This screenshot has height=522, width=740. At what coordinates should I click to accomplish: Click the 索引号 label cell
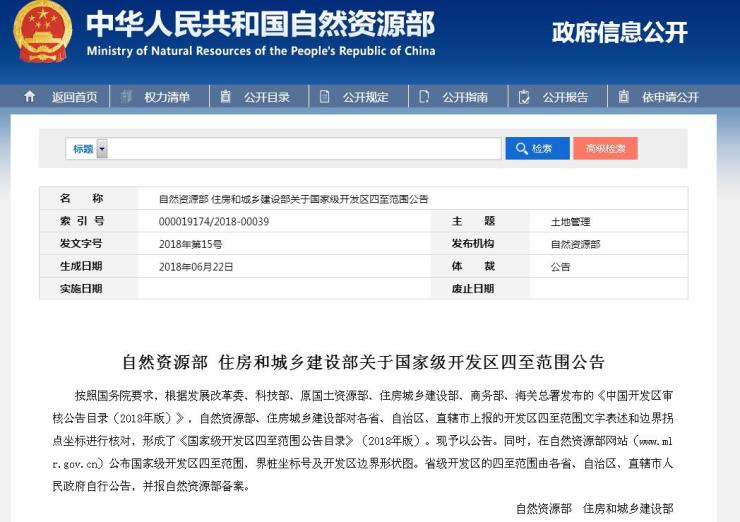tap(89, 221)
